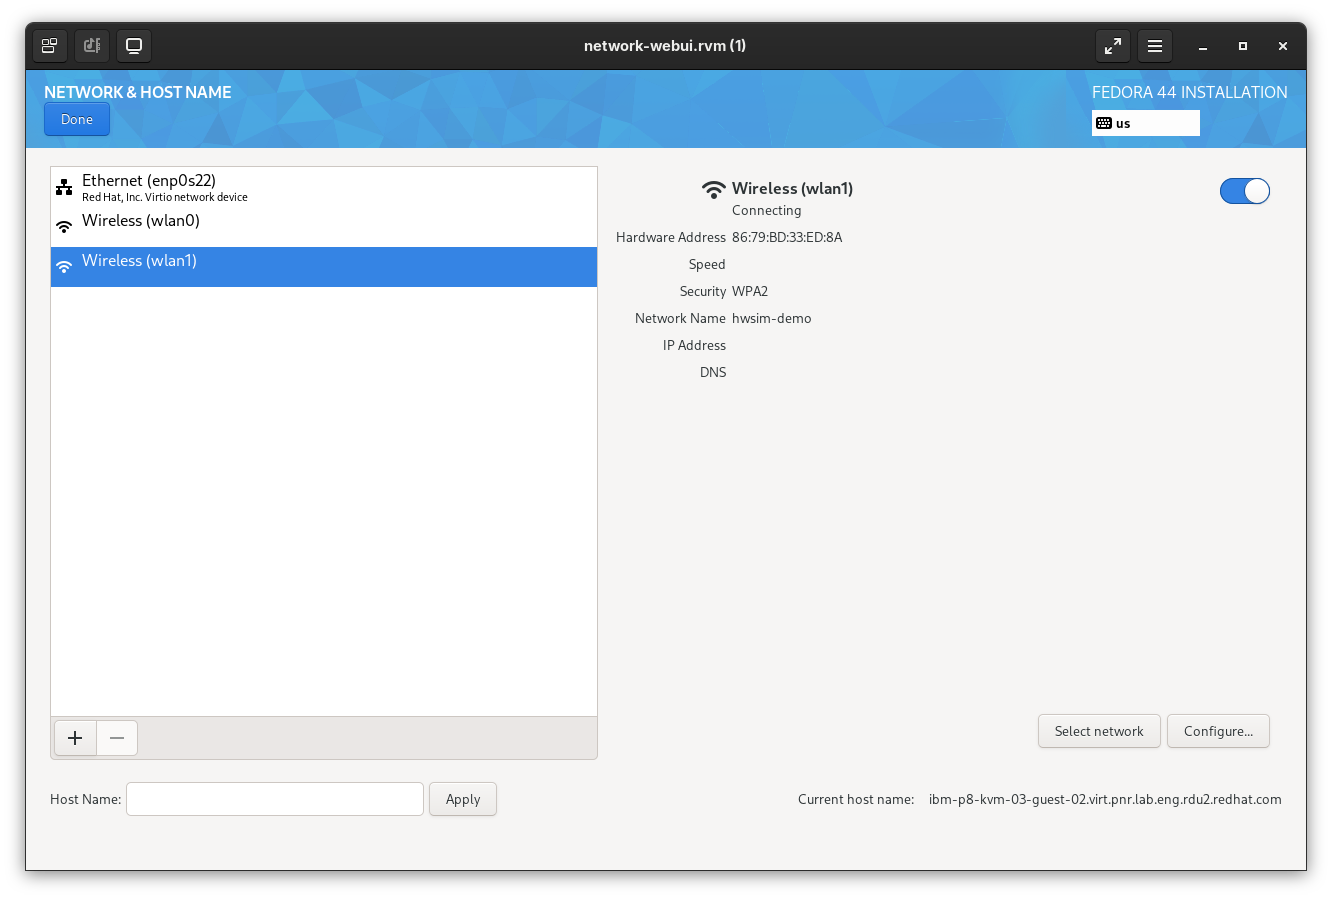1332x899 pixels.
Task: Click the Done button
Action: (x=77, y=119)
